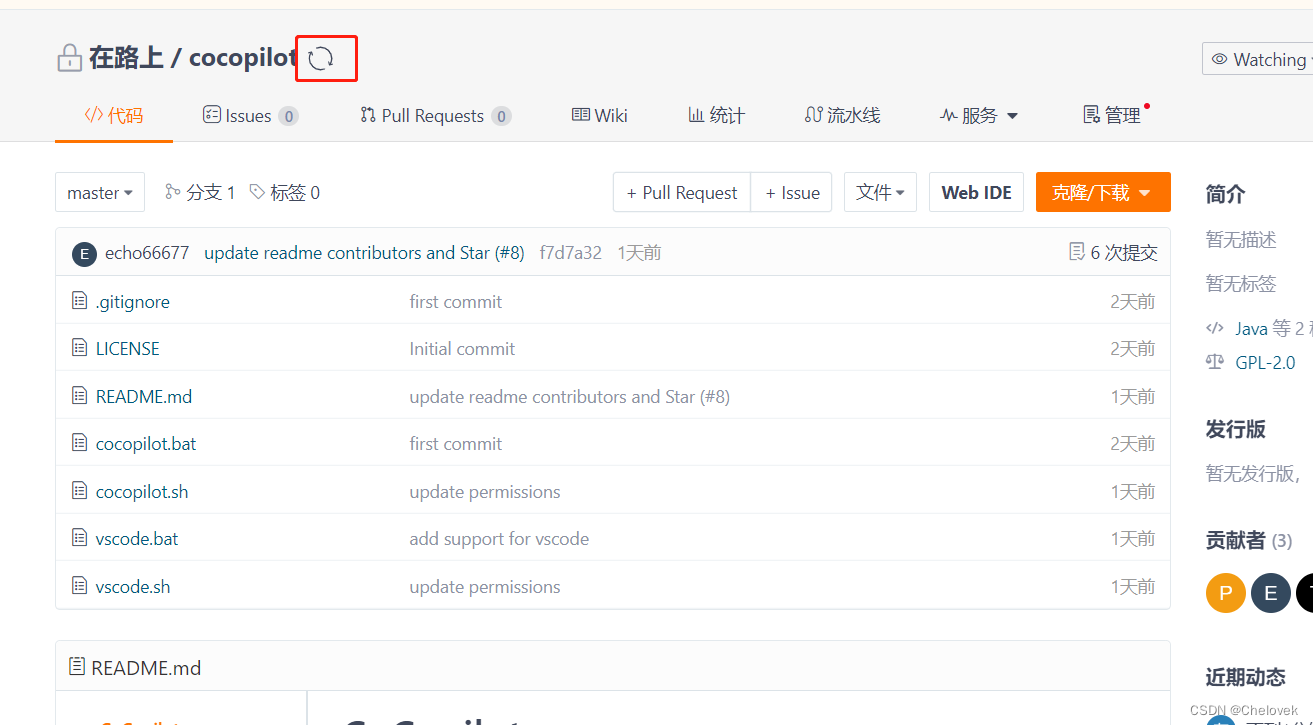Click LICENSE row Initial commit message
1313x725 pixels.
click(462, 349)
